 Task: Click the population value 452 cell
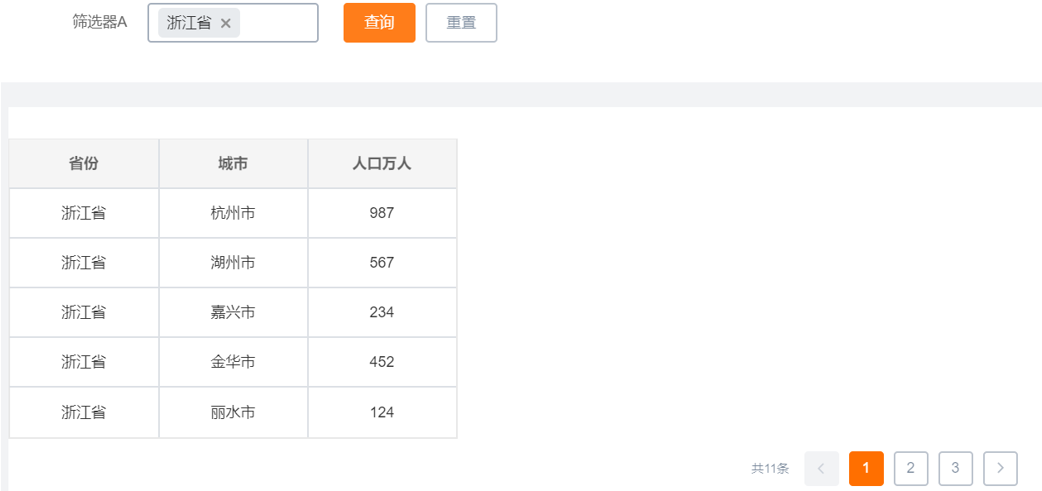pyautogui.click(x=382, y=362)
